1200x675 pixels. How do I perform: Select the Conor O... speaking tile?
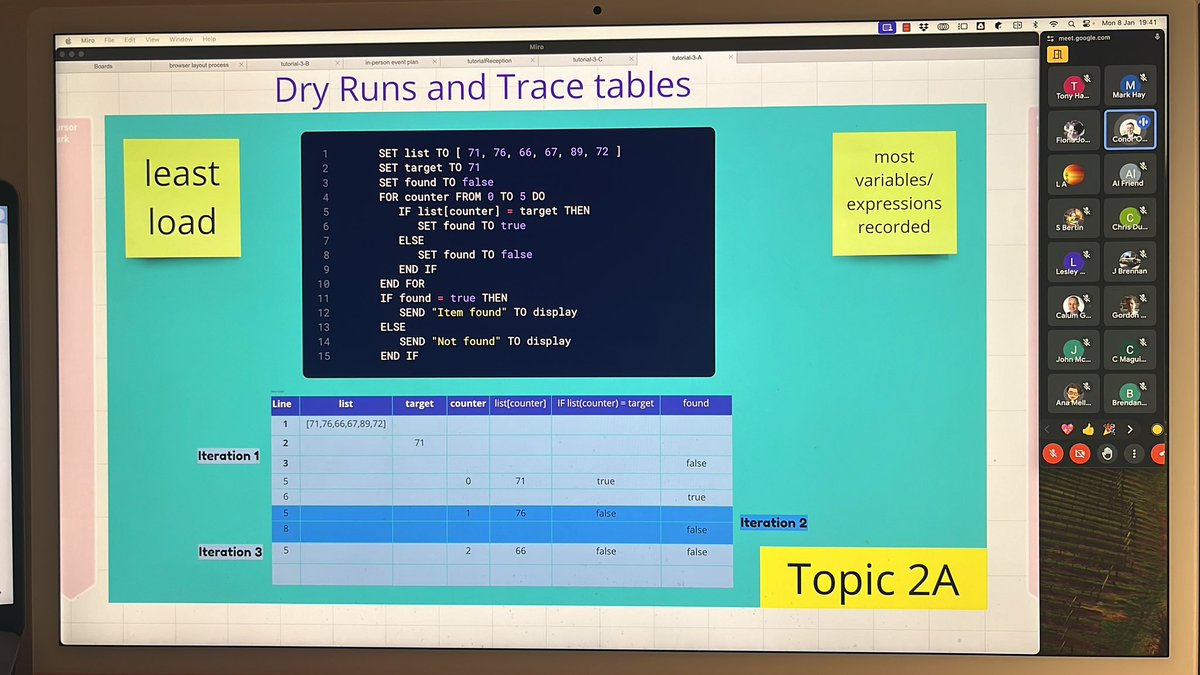pyautogui.click(x=1130, y=129)
